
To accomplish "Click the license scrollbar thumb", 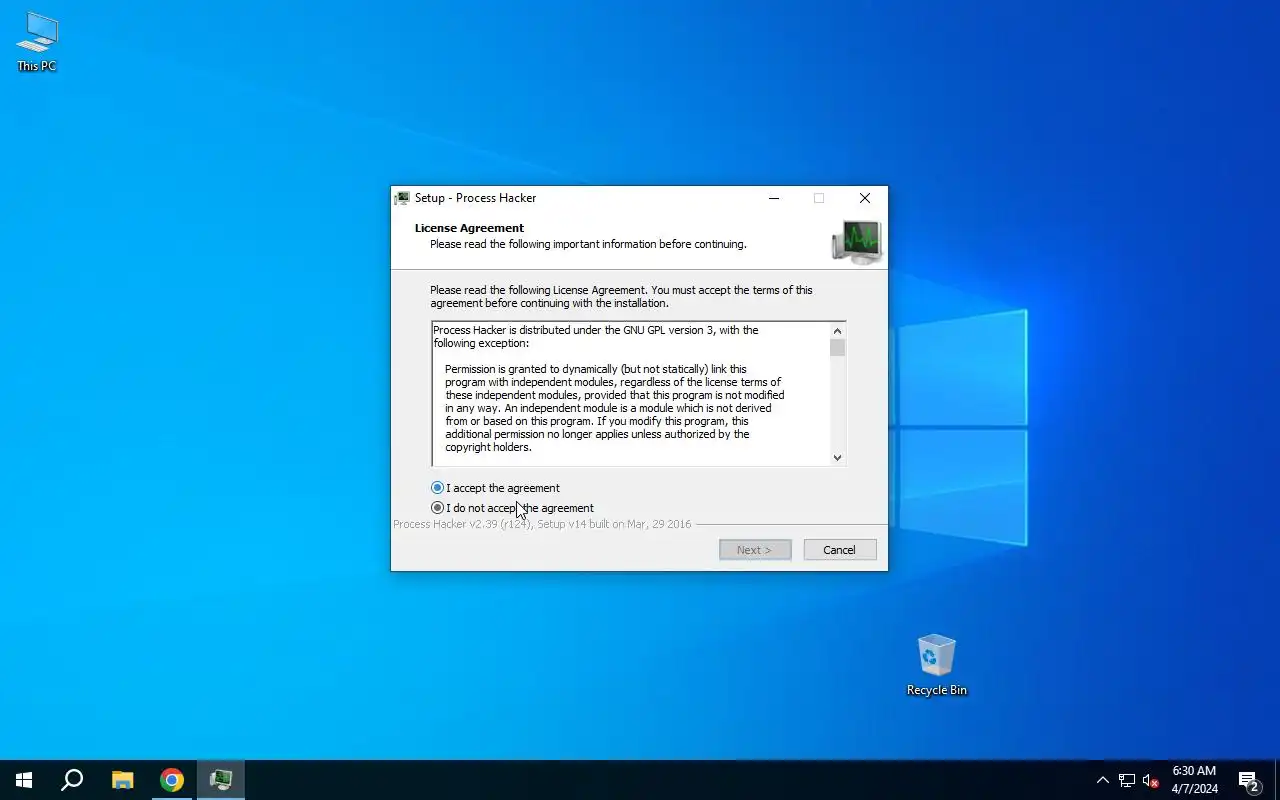I will coord(837,348).
